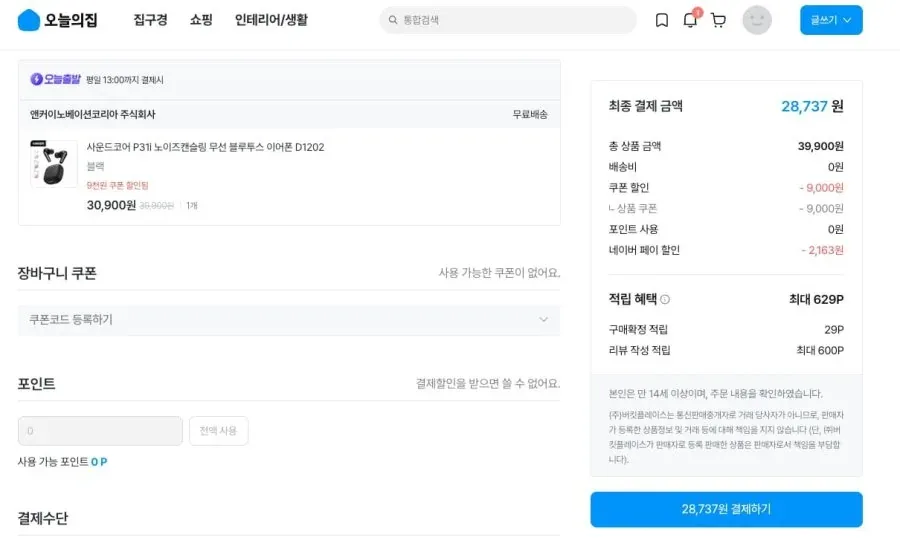Expand the 쿠폰코드 등록하기 section
Screen dimensions: 900x543
point(289,320)
